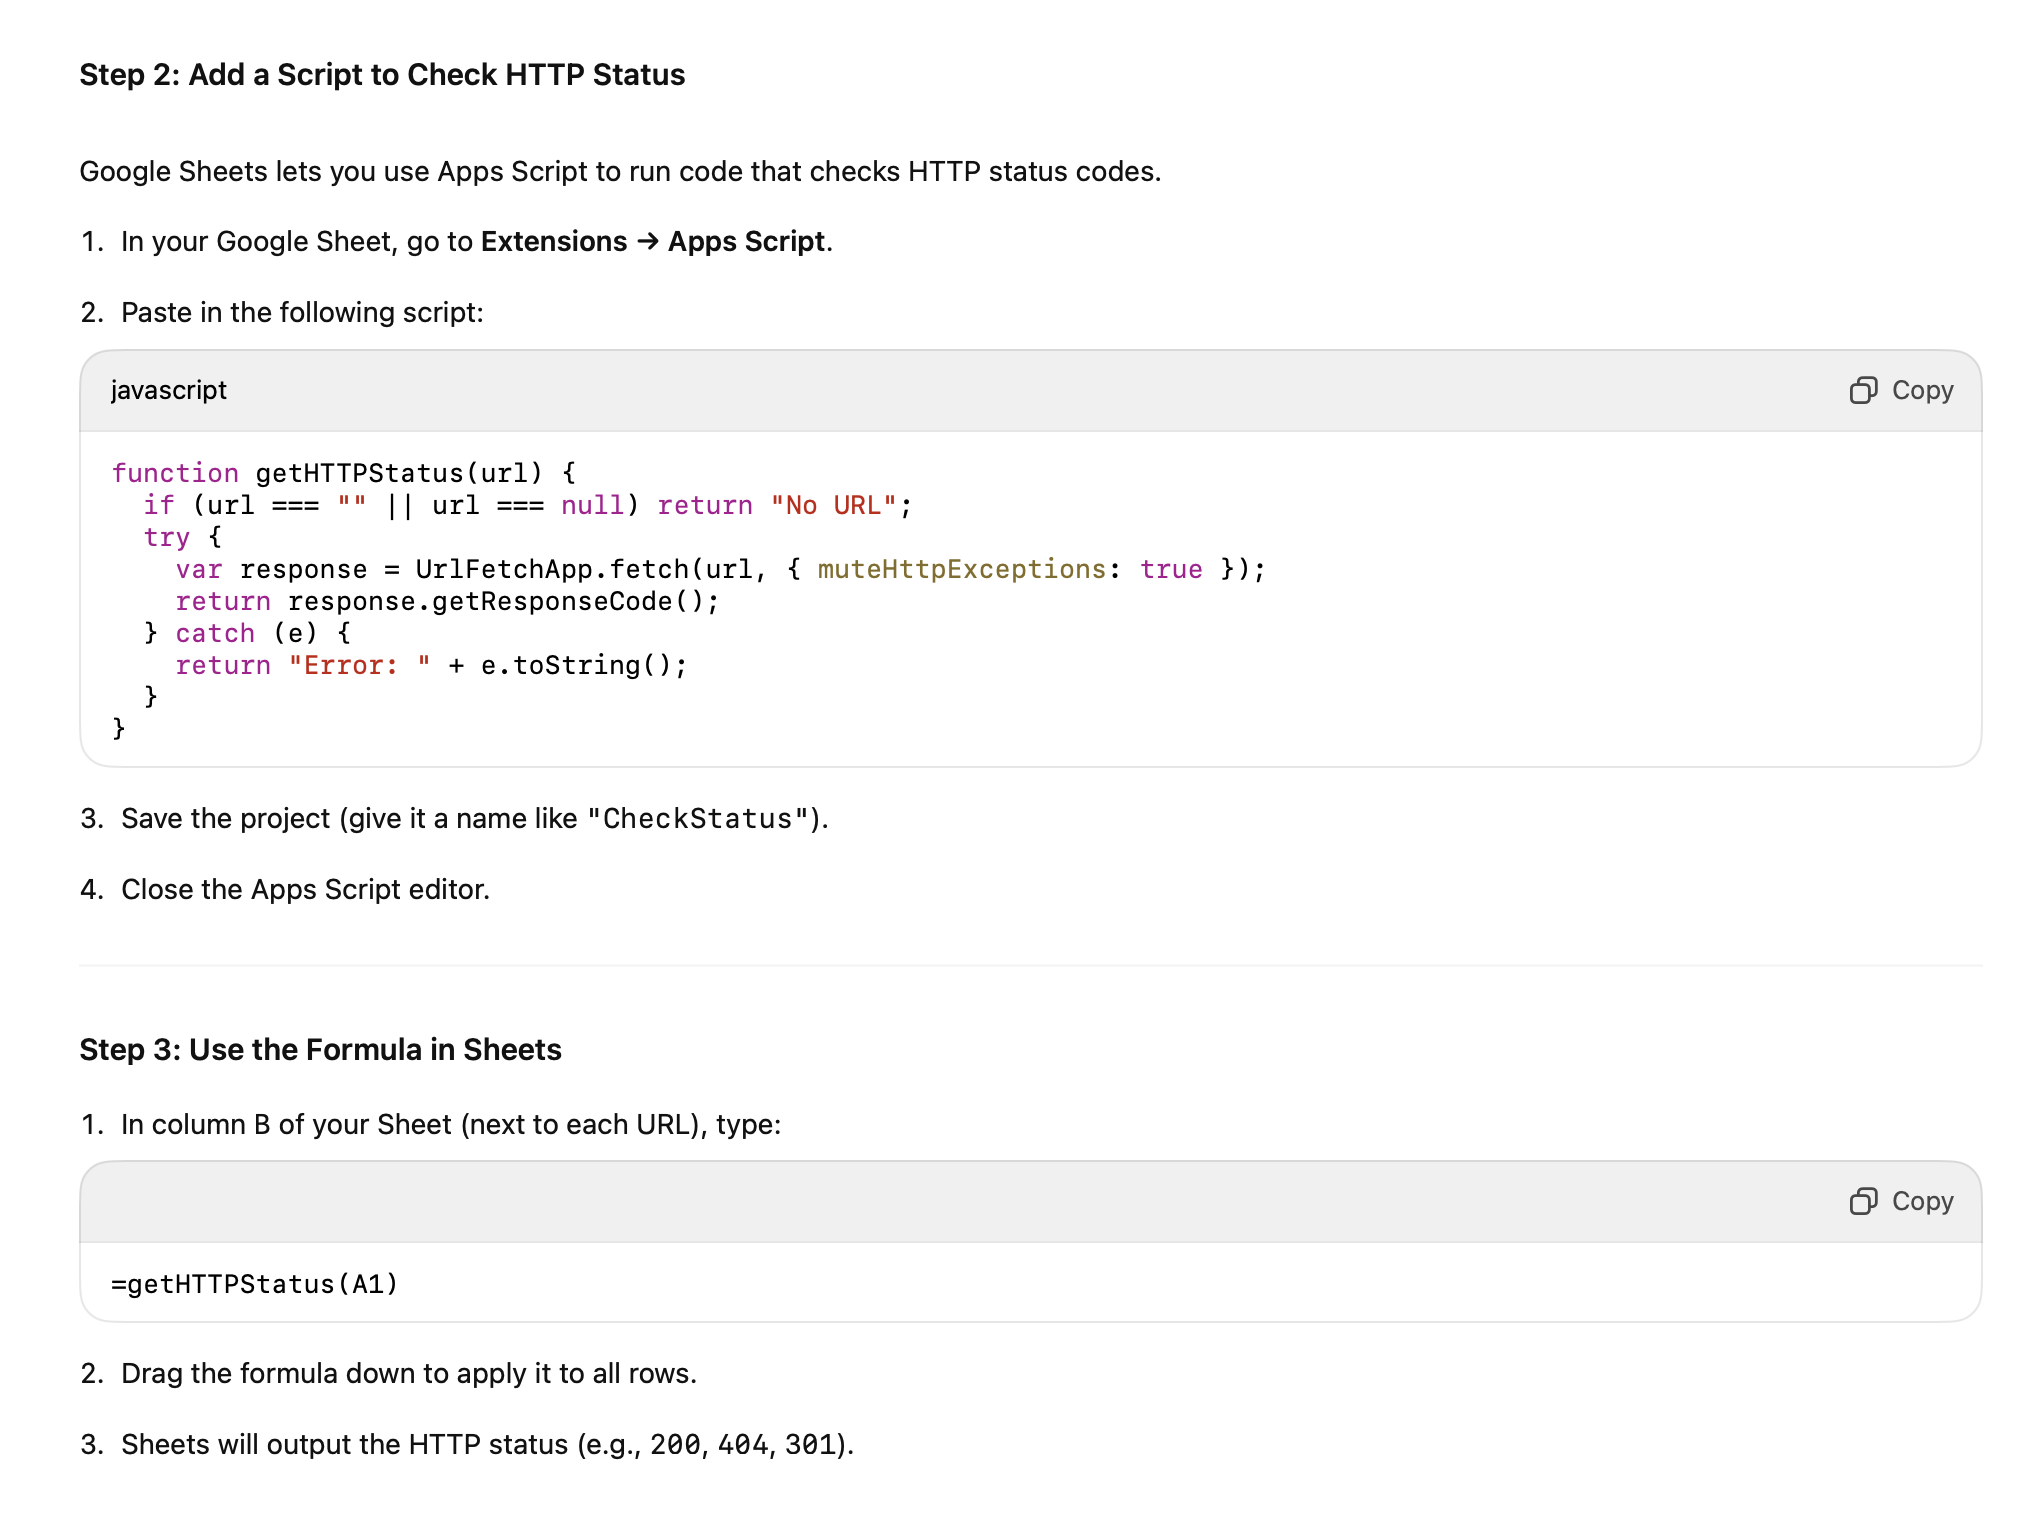Click the Step 3 heading about using the formula
This screenshot has height=1514, width=2040.
pyautogui.click(x=321, y=1049)
